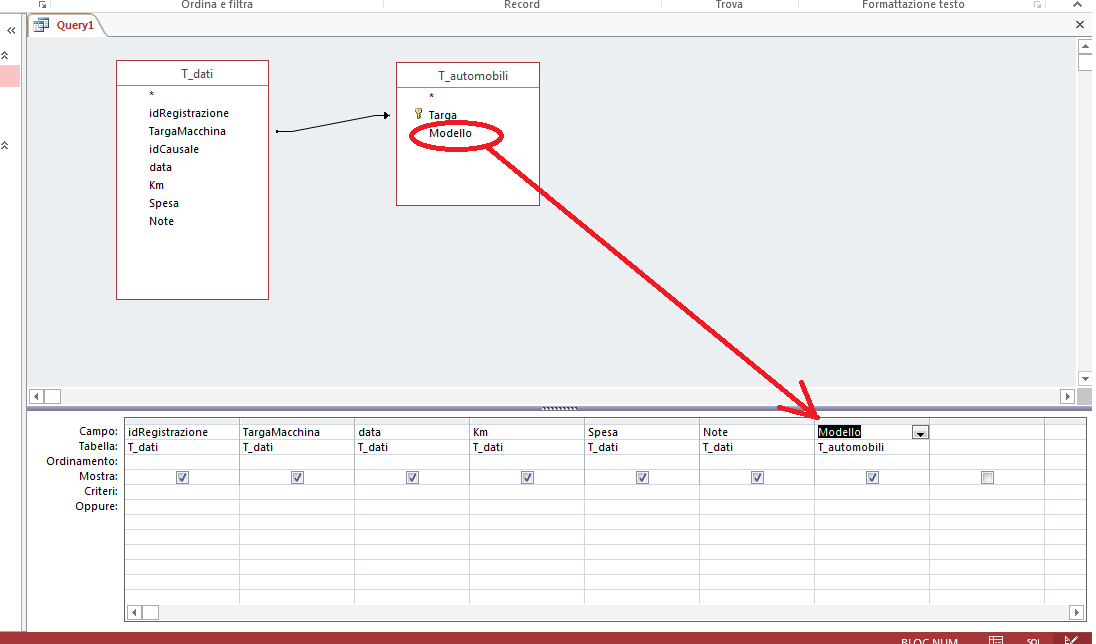
Task: Uncheck Mostra for the idRegistrazione column
Action: [x=182, y=478]
